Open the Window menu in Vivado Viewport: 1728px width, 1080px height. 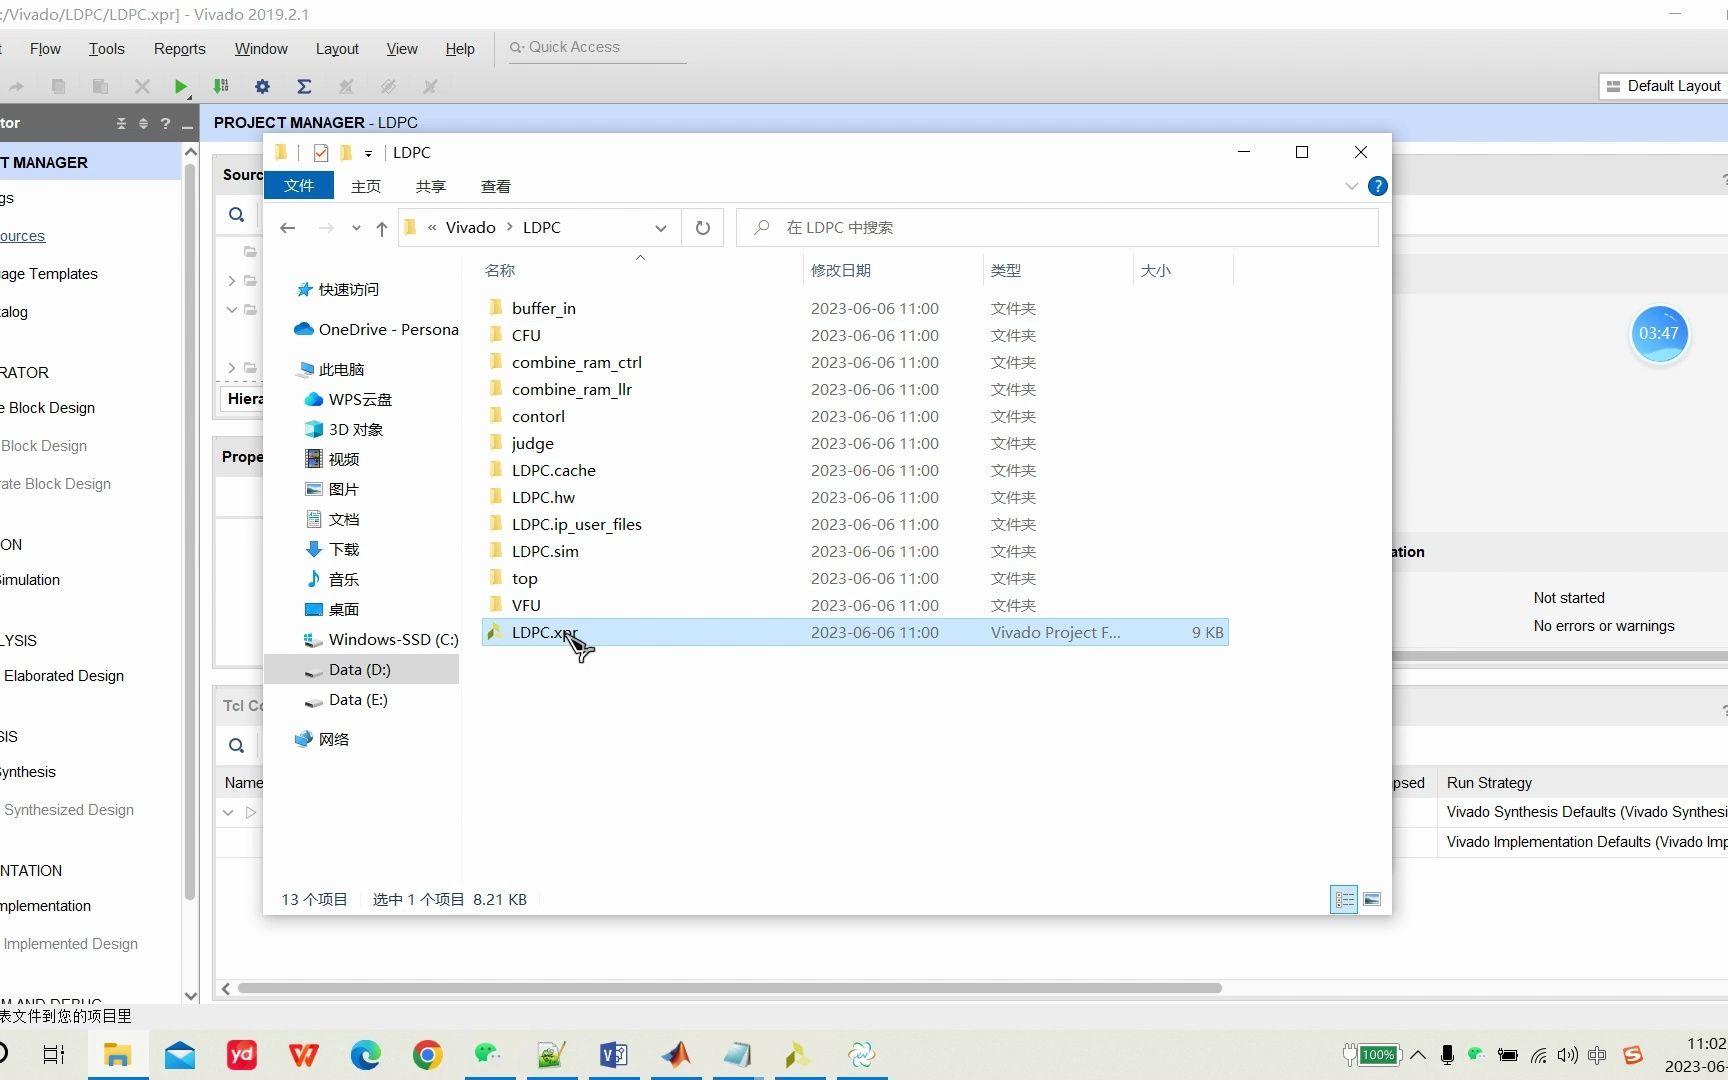[261, 49]
